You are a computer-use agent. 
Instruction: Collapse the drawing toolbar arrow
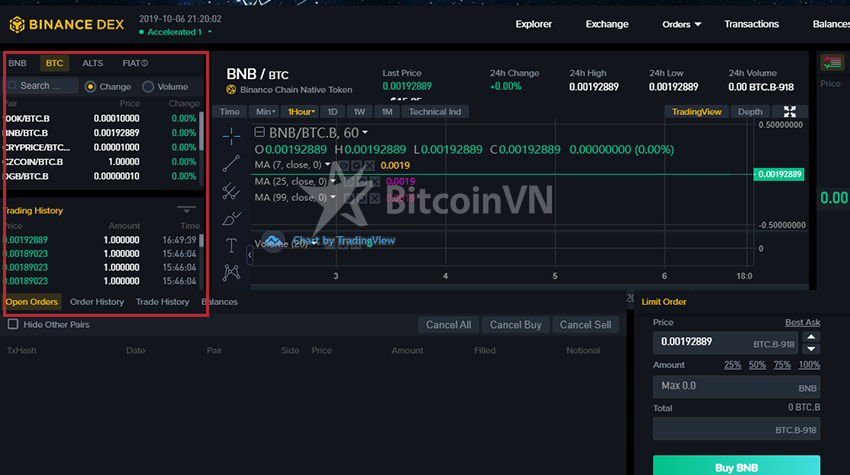tap(249, 255)
